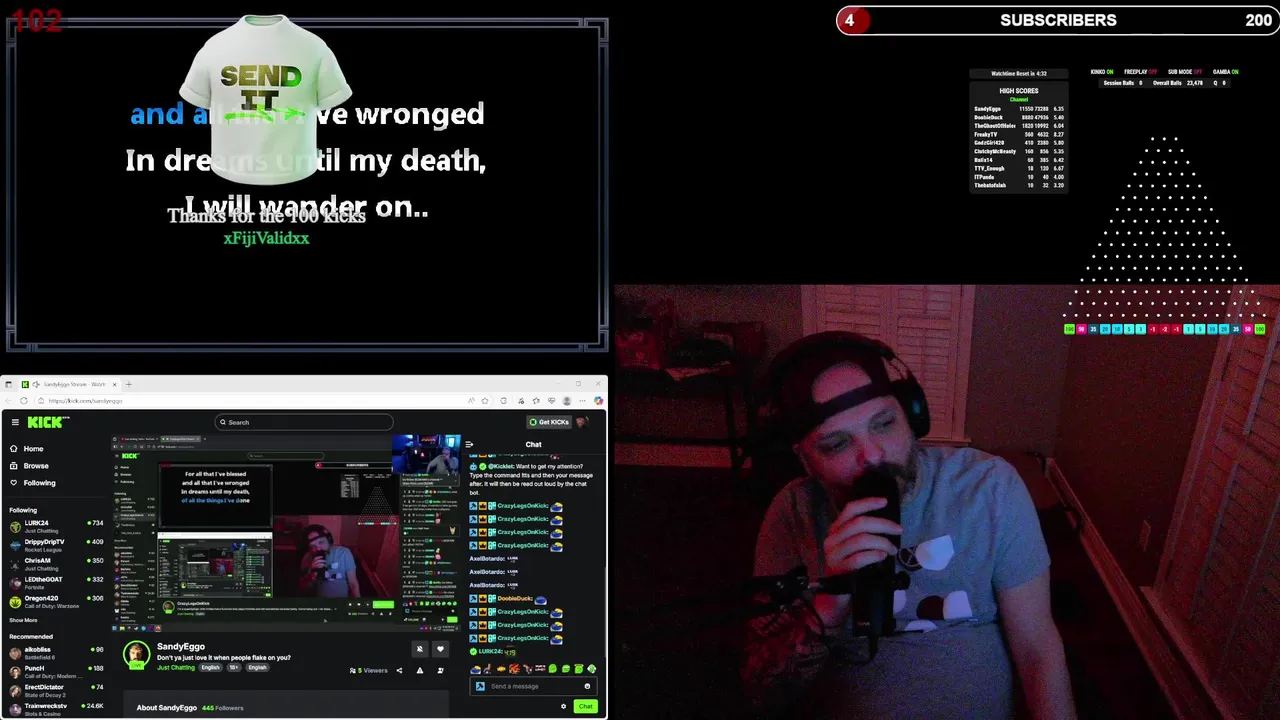
Task: Open the browser three-dot menu
Action: [x=583, y=401]
